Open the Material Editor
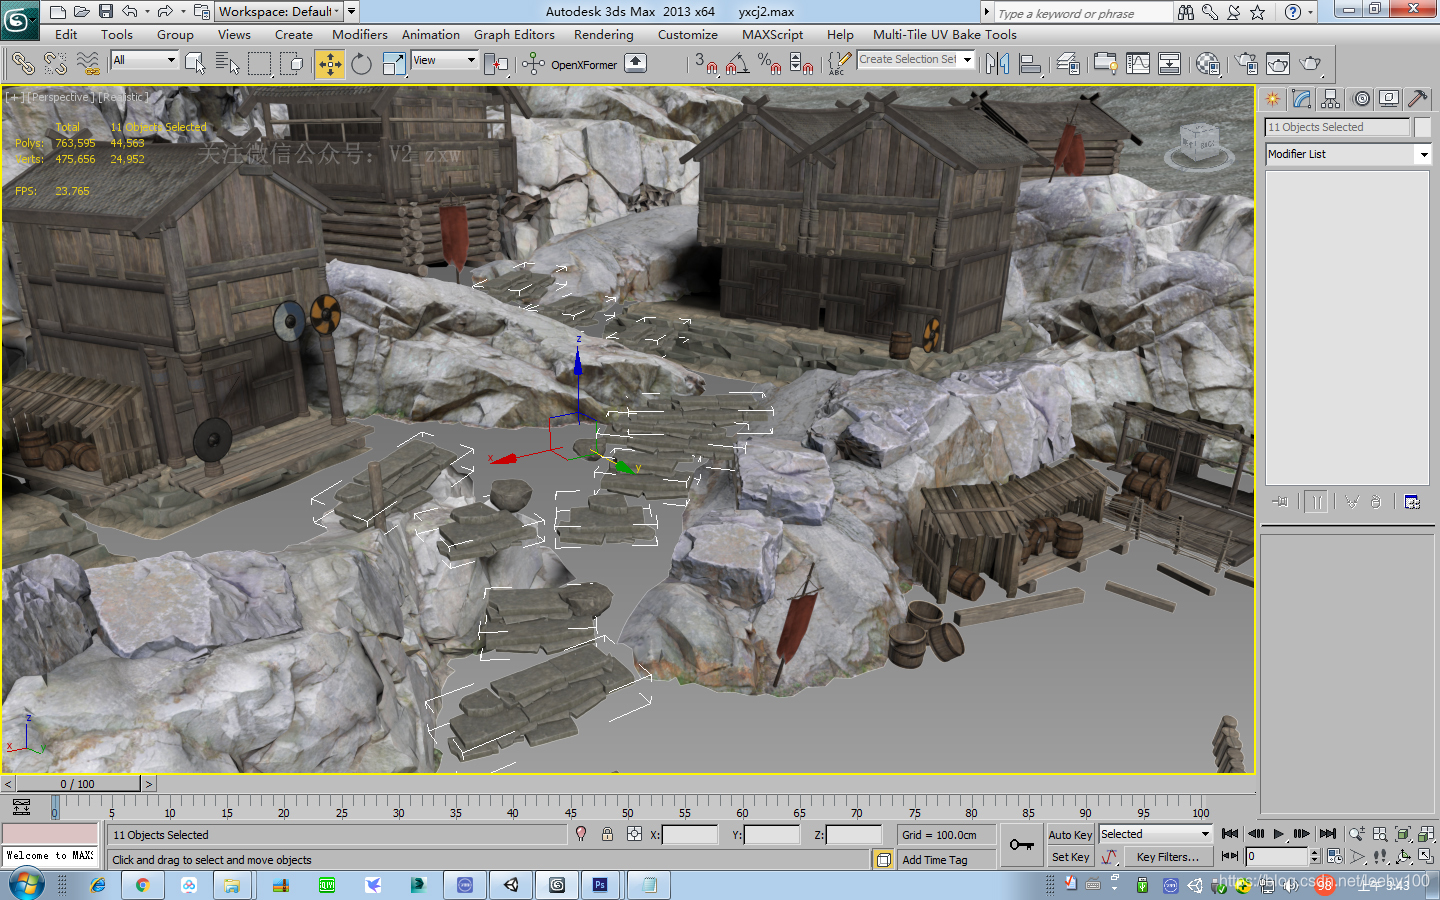1440x900 pixels. (1208, 64)
